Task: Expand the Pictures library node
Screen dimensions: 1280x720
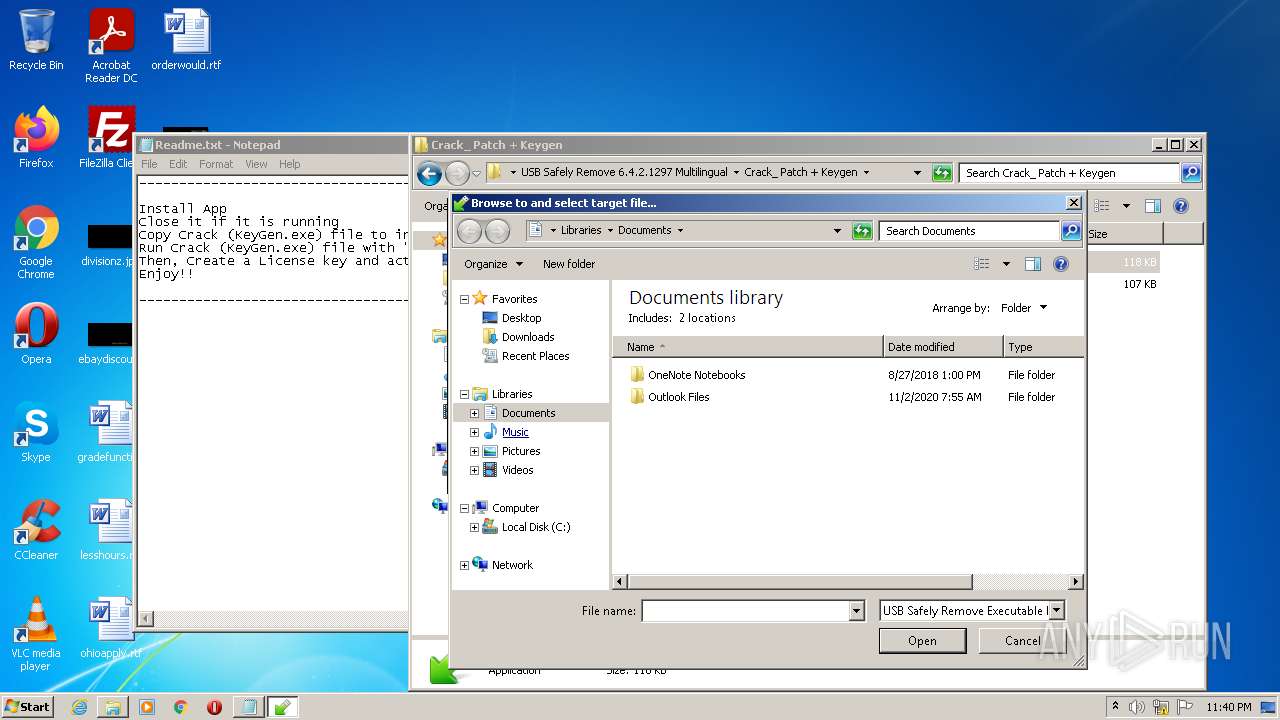Action: (474, 451)
